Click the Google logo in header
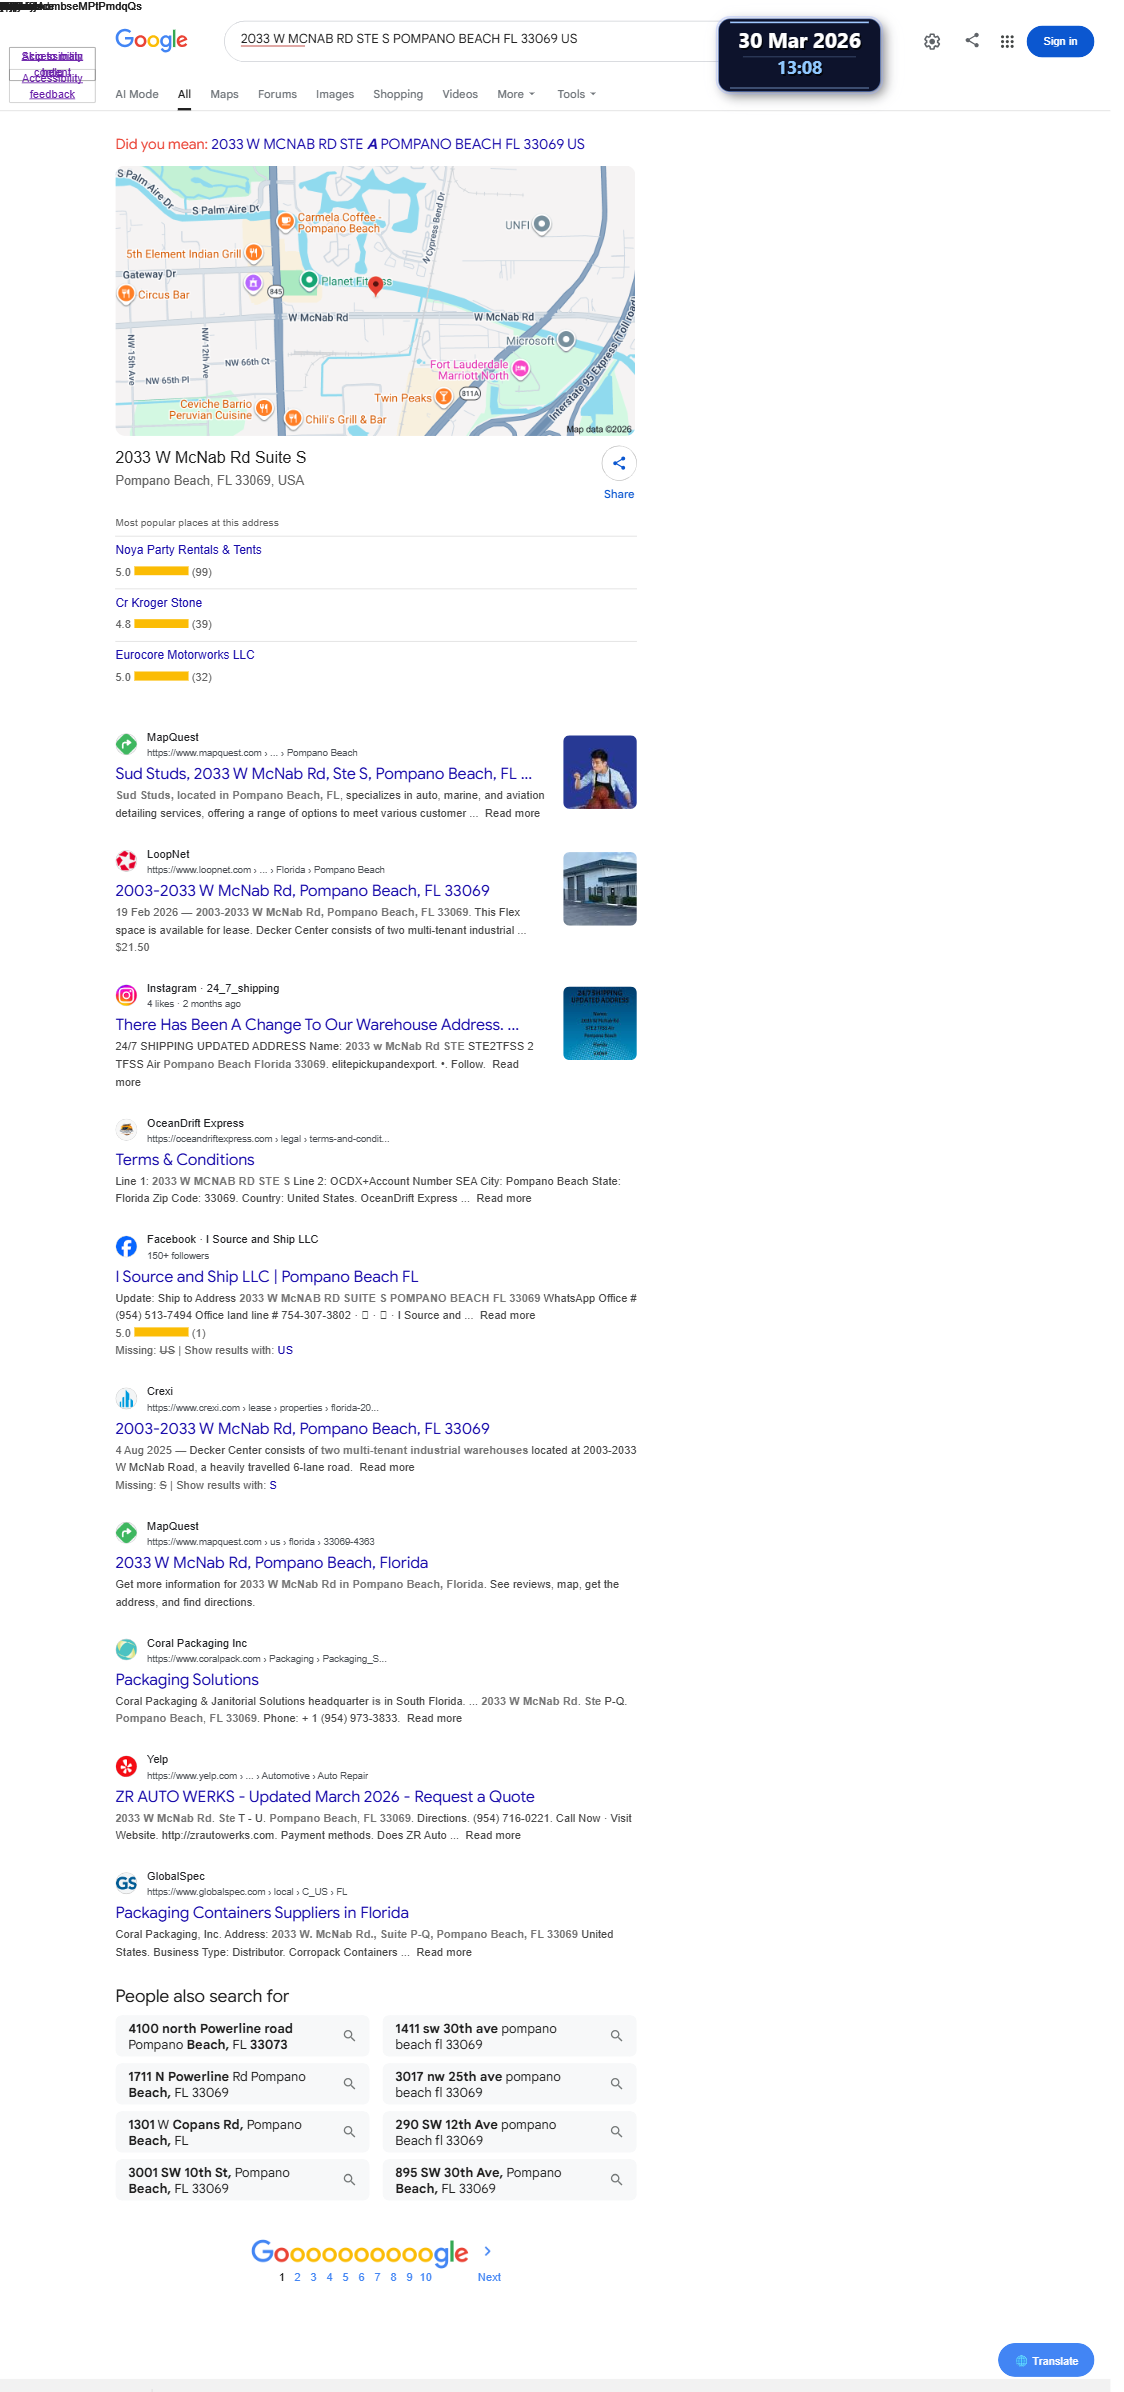 click(x=151, y=39)
